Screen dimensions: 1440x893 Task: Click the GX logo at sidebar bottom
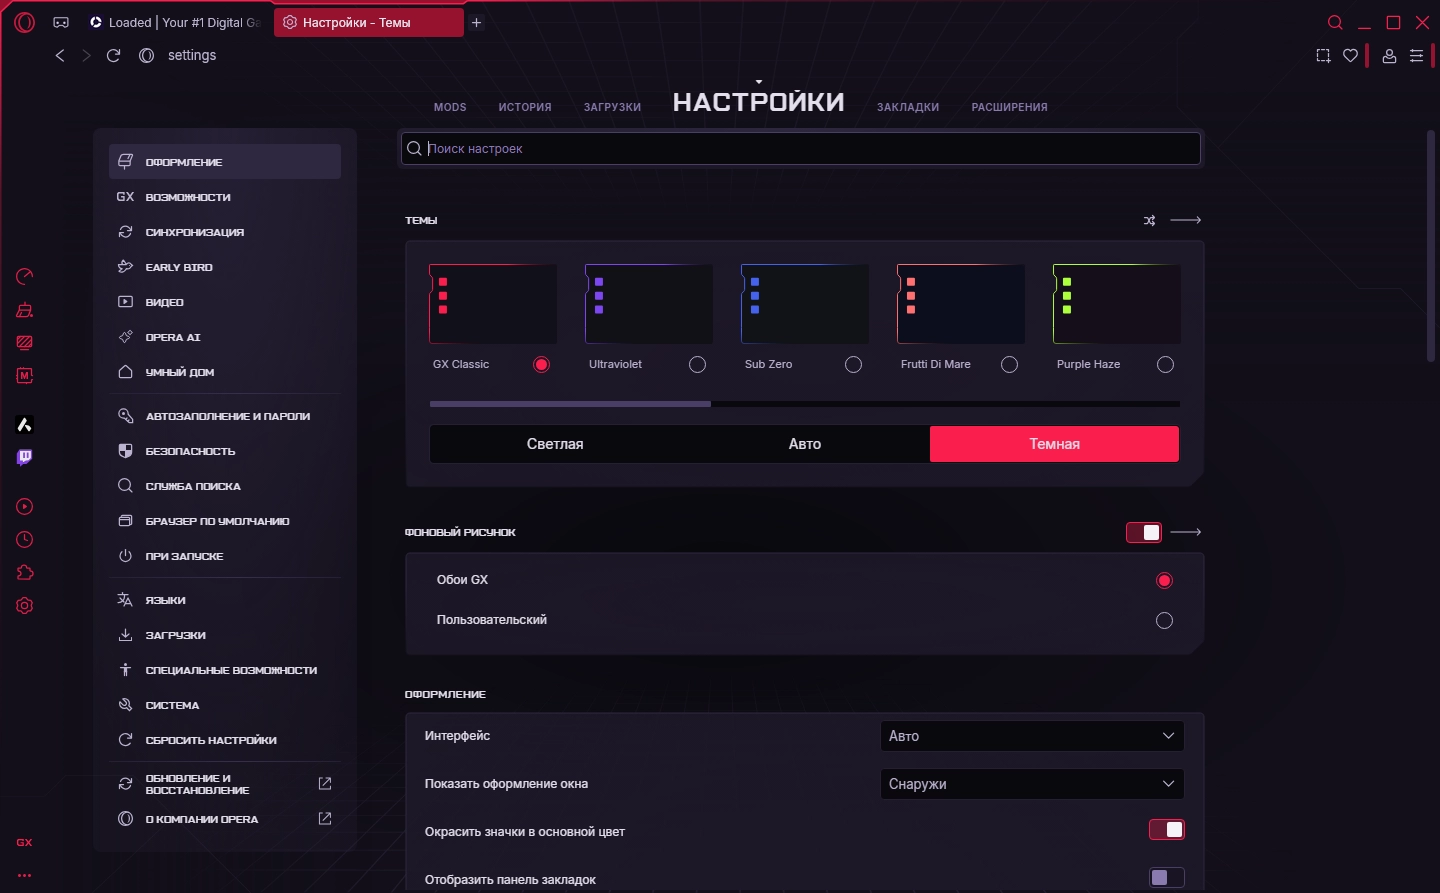[24, 843]
